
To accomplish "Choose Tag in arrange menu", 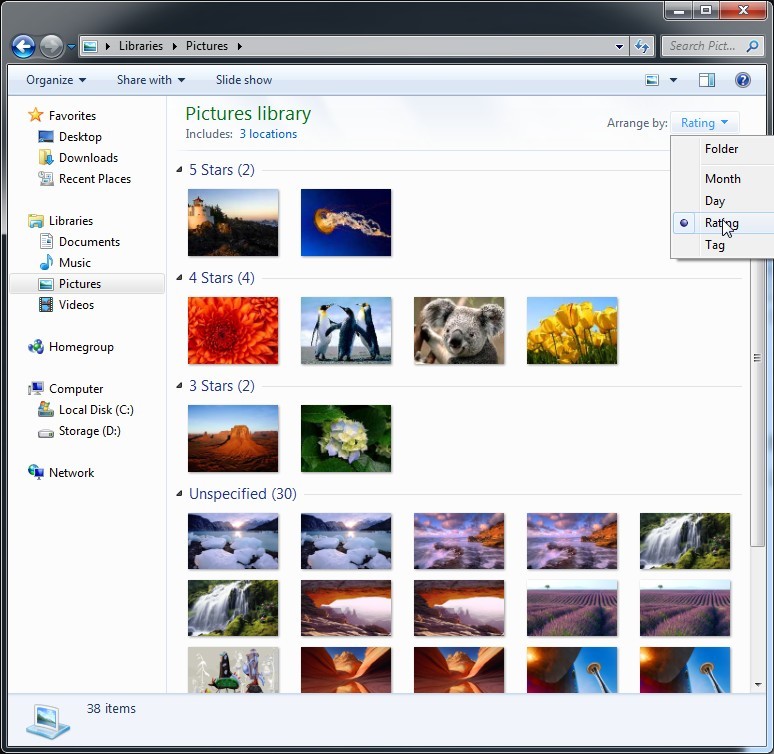I will tap(714, 245).
